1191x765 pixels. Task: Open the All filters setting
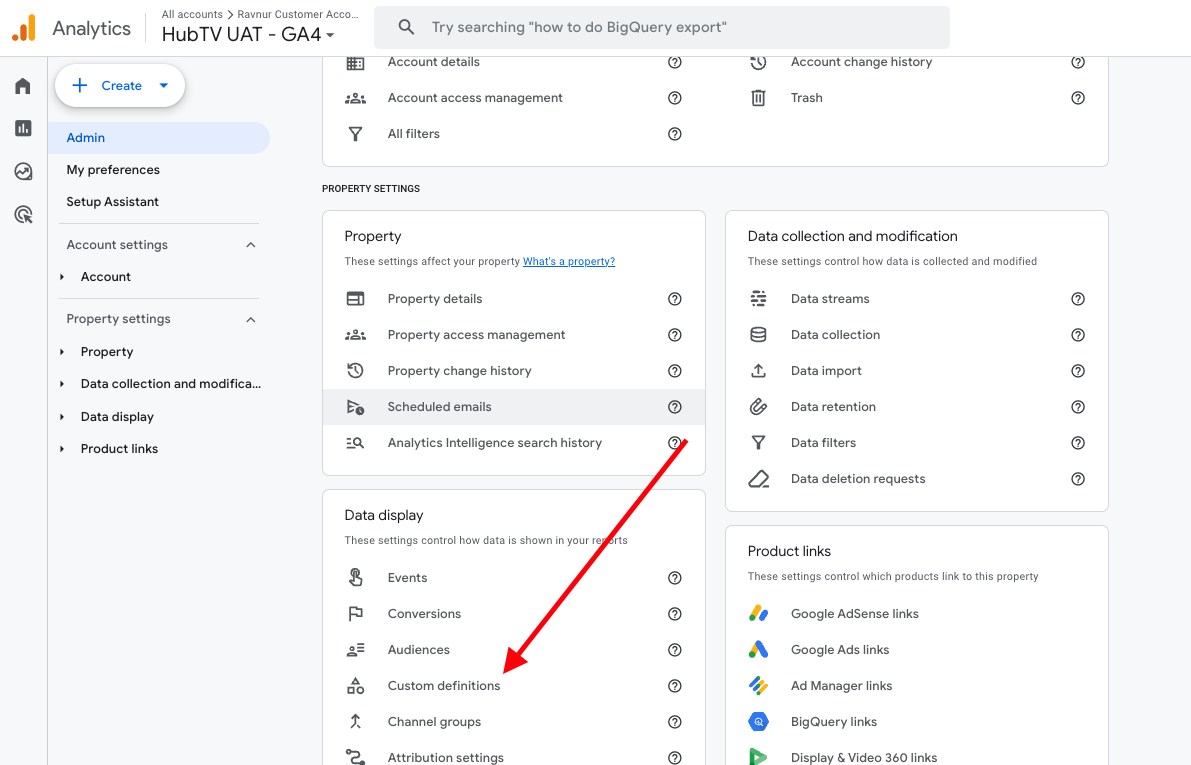pyautogui.click(x=513, y=134)
